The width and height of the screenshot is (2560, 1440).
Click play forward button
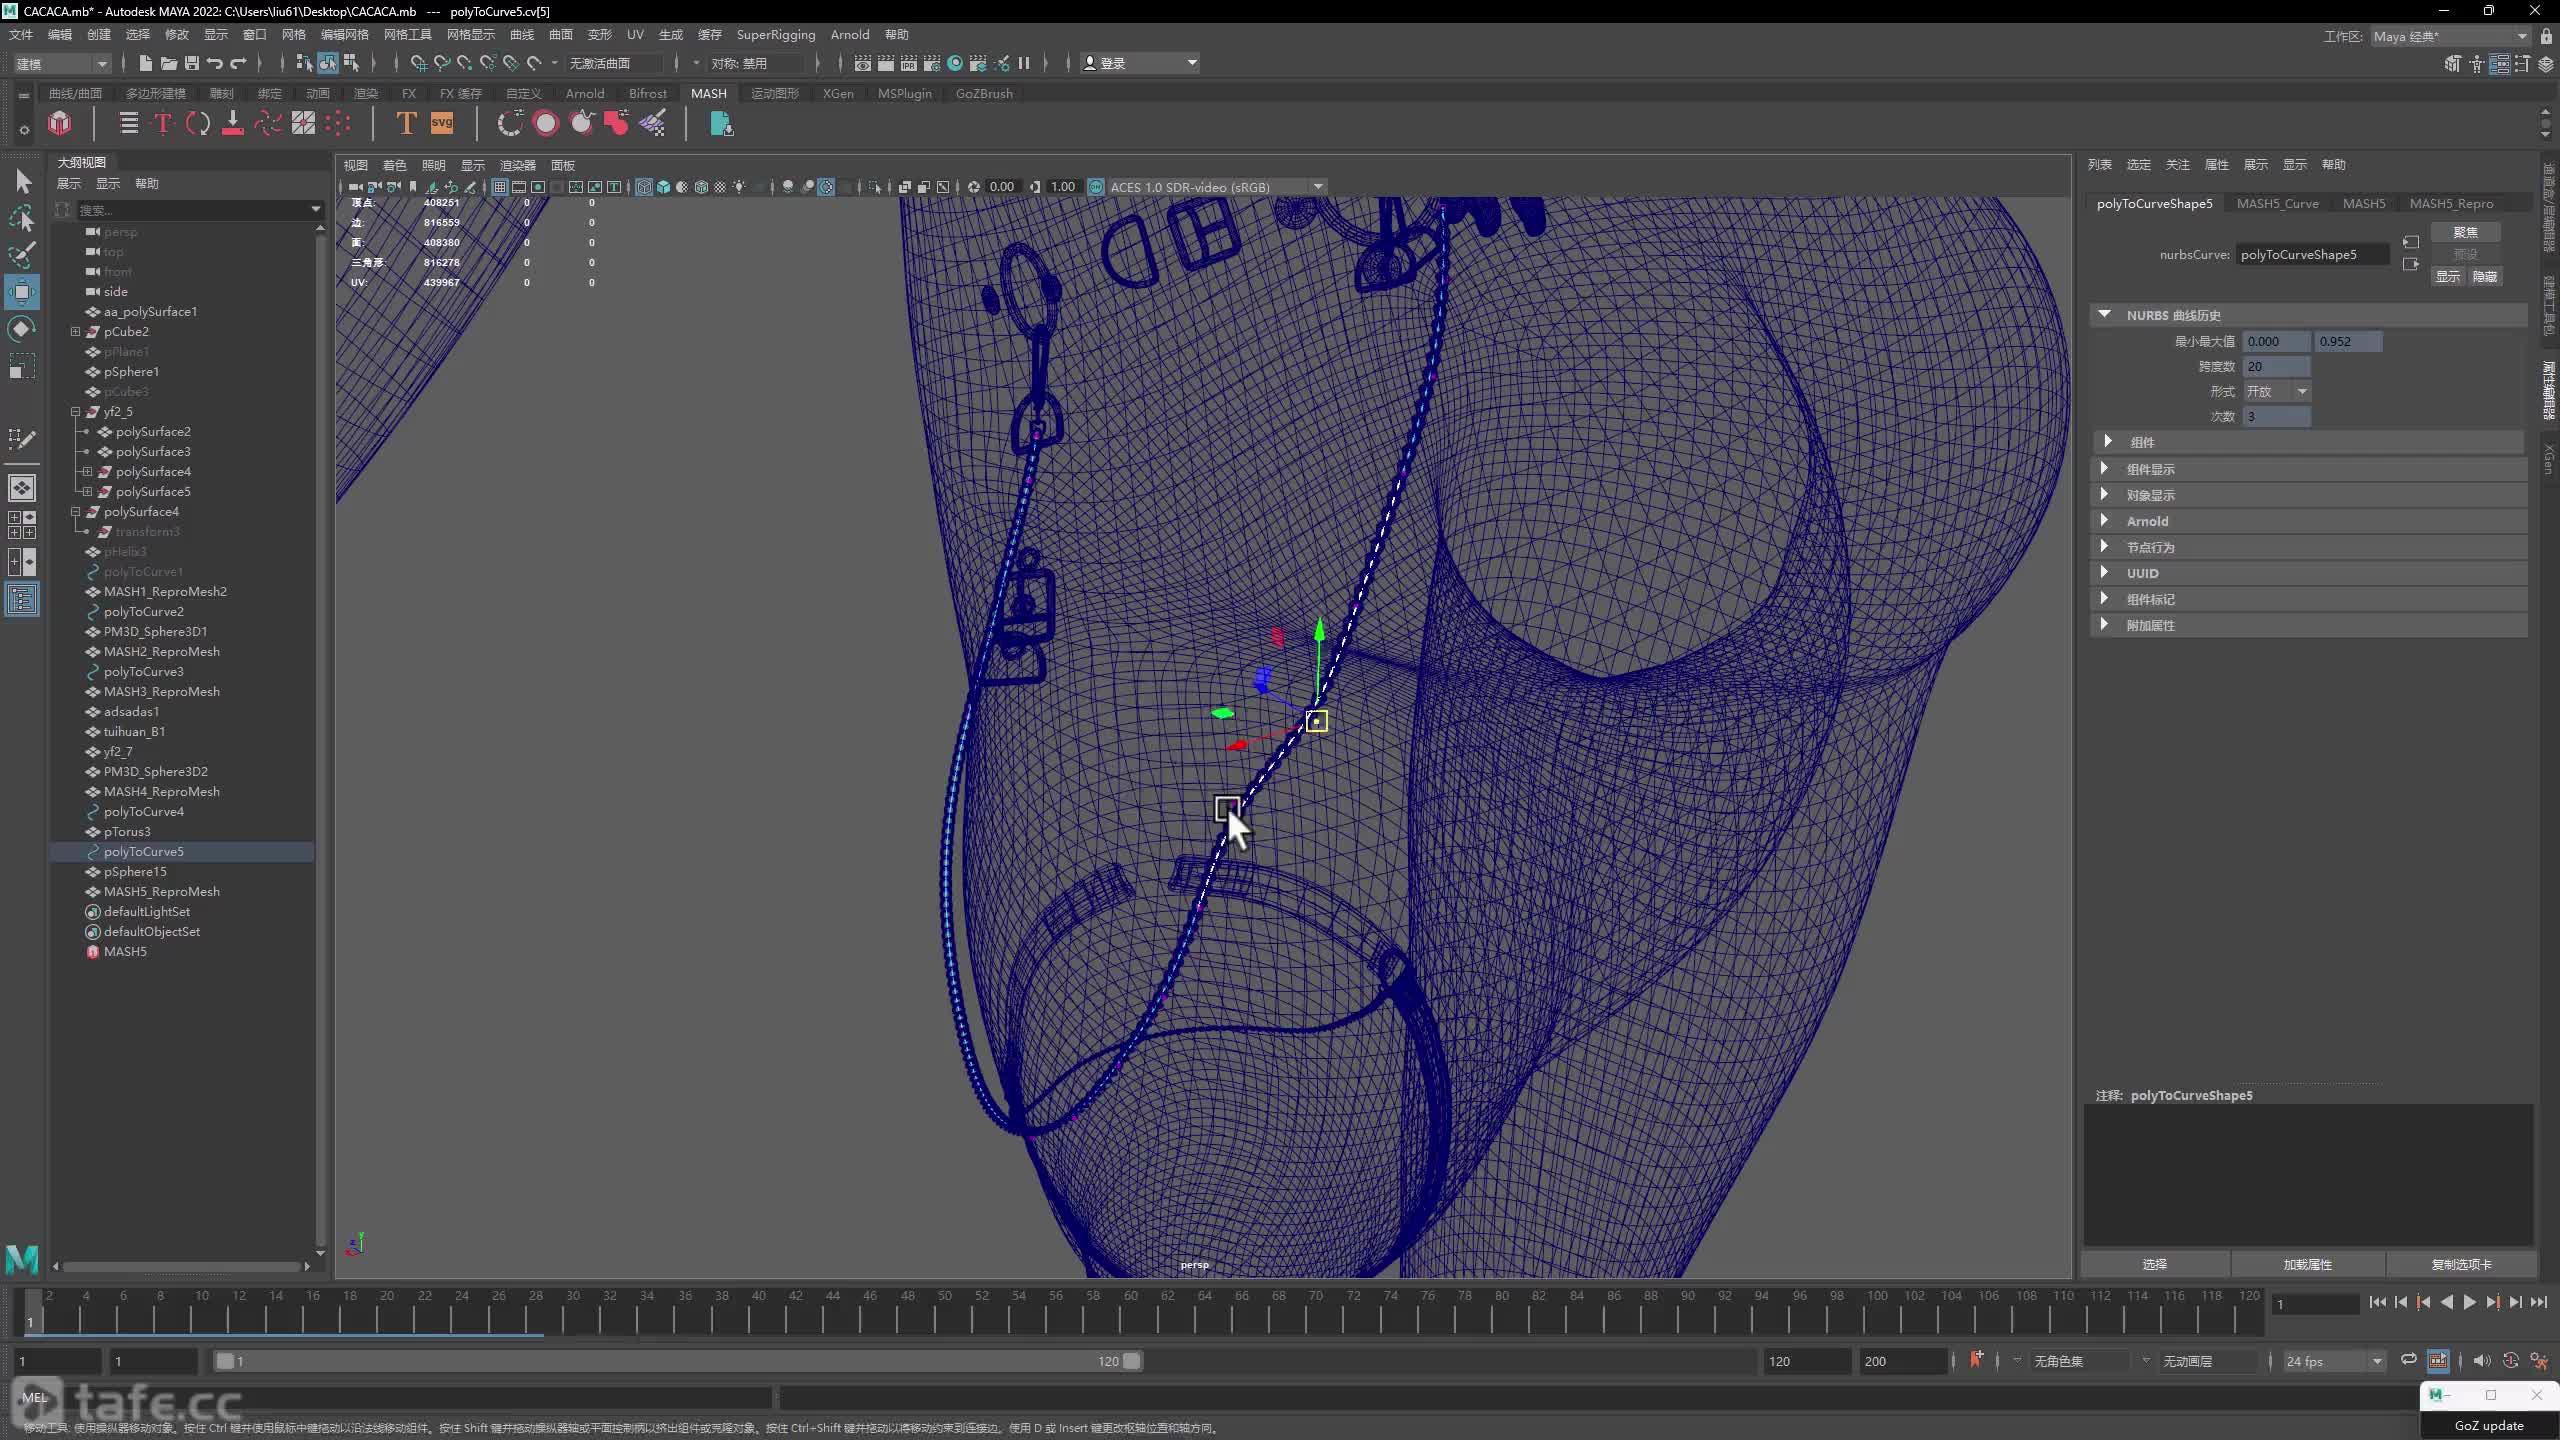click(2469, 1302)
